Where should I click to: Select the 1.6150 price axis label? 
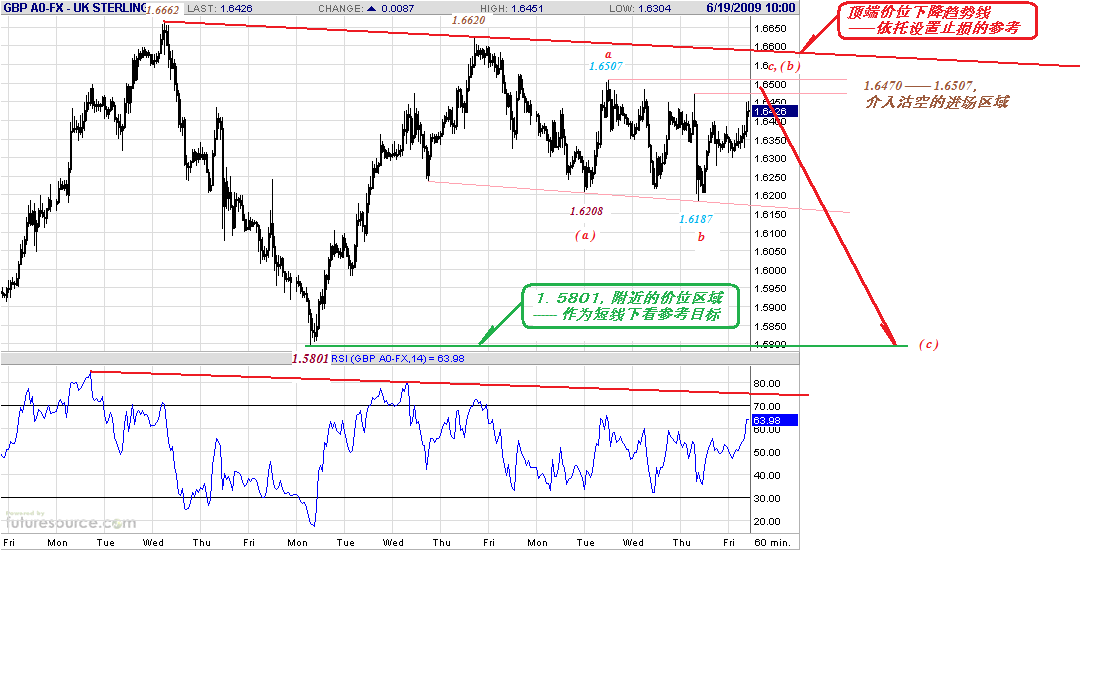pos(770,214)
